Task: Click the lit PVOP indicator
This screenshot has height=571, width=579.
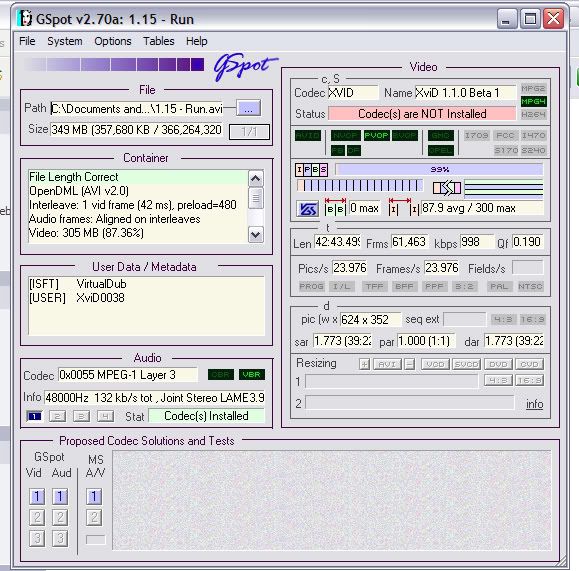Action: 376,136
